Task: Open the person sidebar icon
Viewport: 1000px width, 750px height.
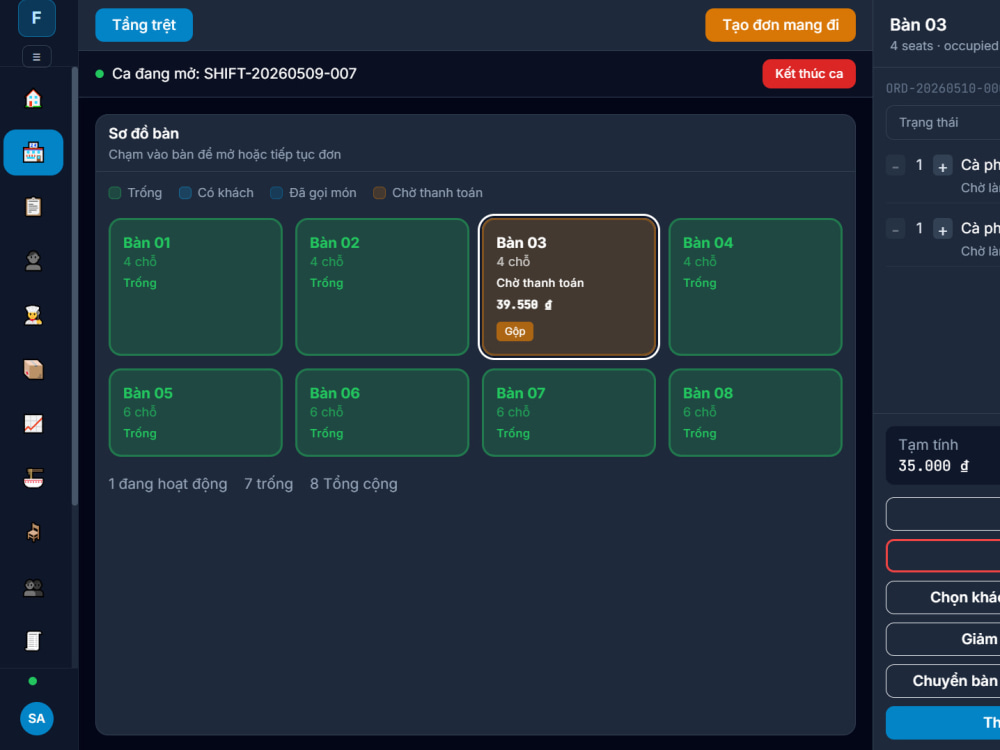Action: (x=33, y=261)
